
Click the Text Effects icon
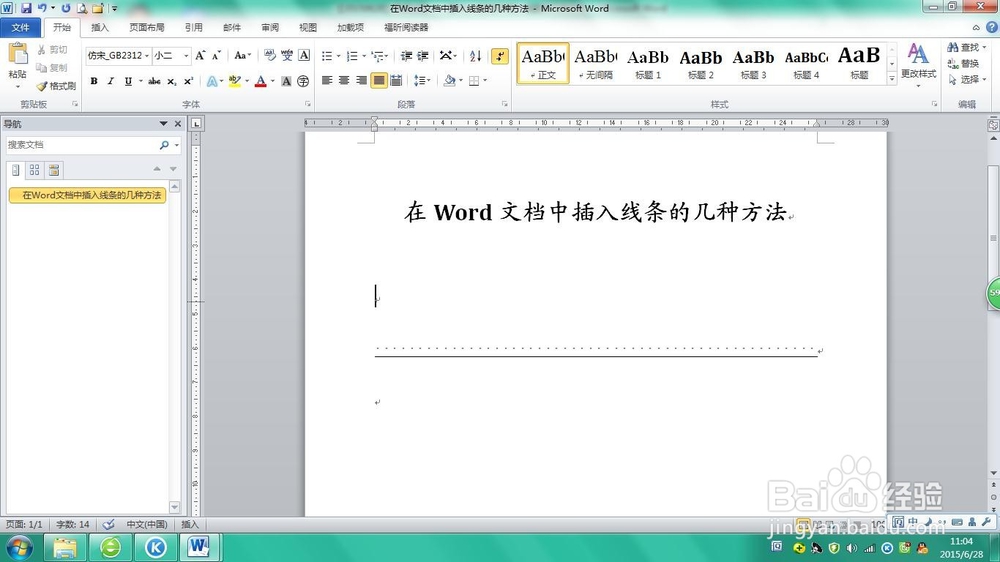coord(212,81)
